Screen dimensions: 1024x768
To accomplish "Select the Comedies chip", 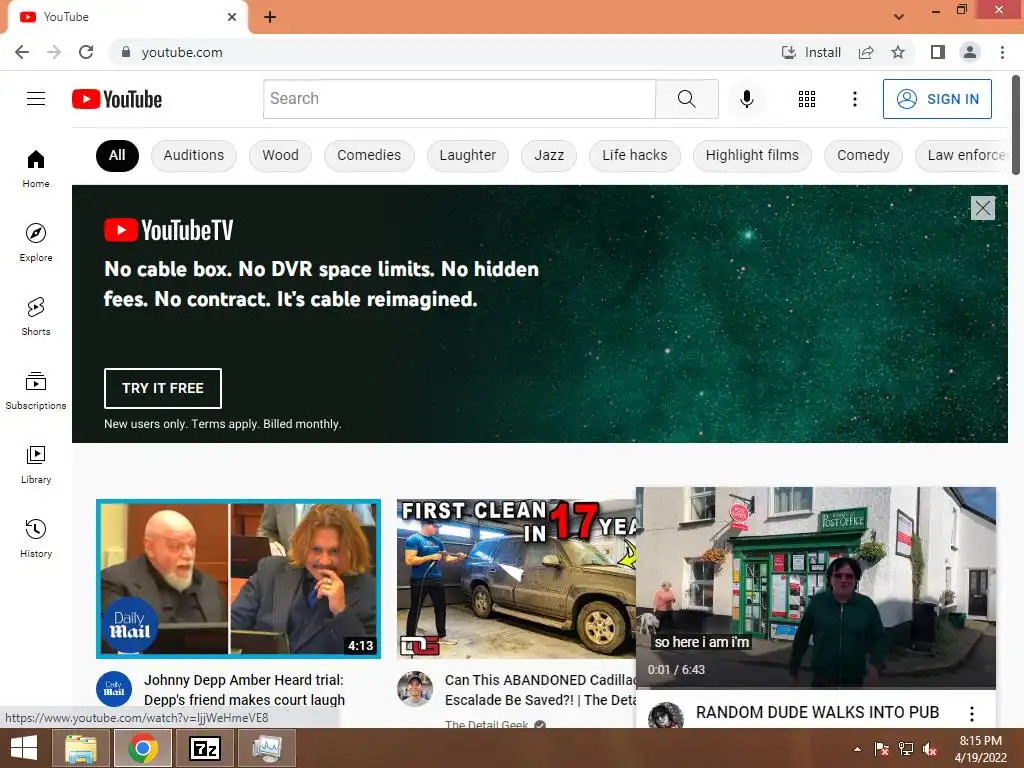I will 369,155.
